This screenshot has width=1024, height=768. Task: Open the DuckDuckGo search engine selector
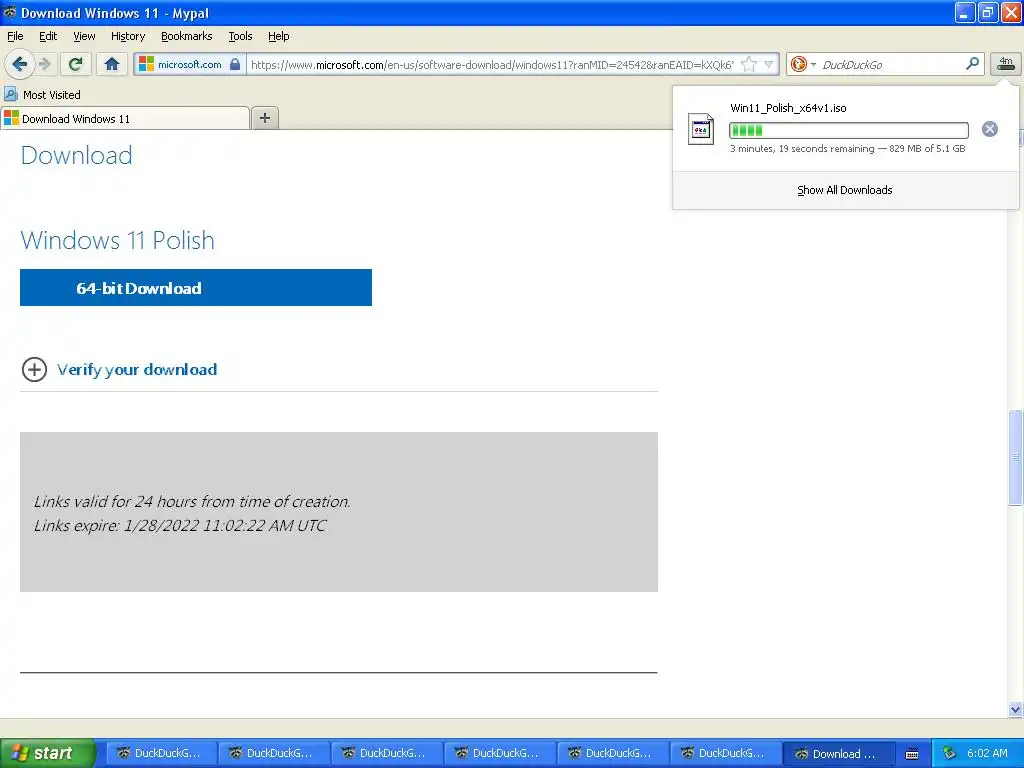click(x=803, y=64)
